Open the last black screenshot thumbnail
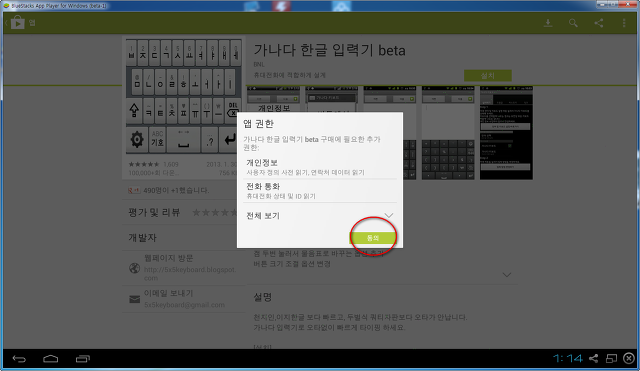 pyautogui.click(x=506, y=133)
